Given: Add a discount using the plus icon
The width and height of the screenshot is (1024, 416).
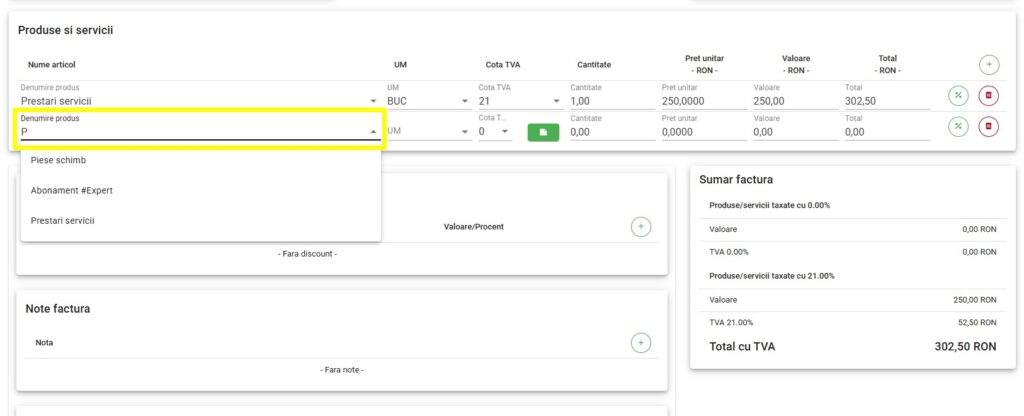Looking at the screenshot, I should coord(641,227).
